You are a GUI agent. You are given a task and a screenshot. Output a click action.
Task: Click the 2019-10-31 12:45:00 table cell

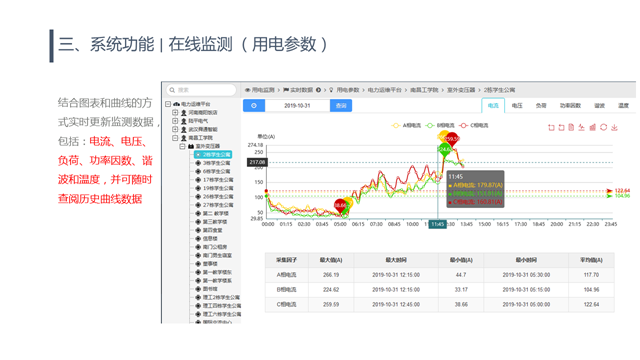(396, 304)
